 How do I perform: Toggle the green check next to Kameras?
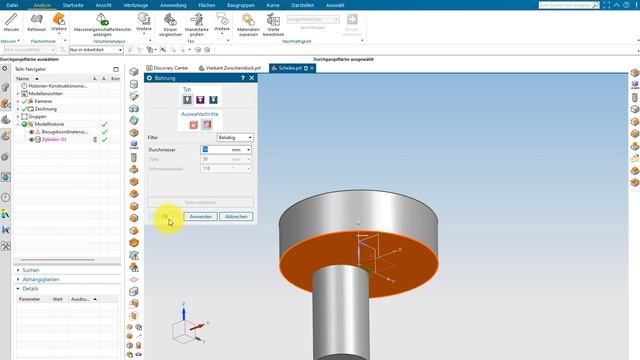(24, 101)
